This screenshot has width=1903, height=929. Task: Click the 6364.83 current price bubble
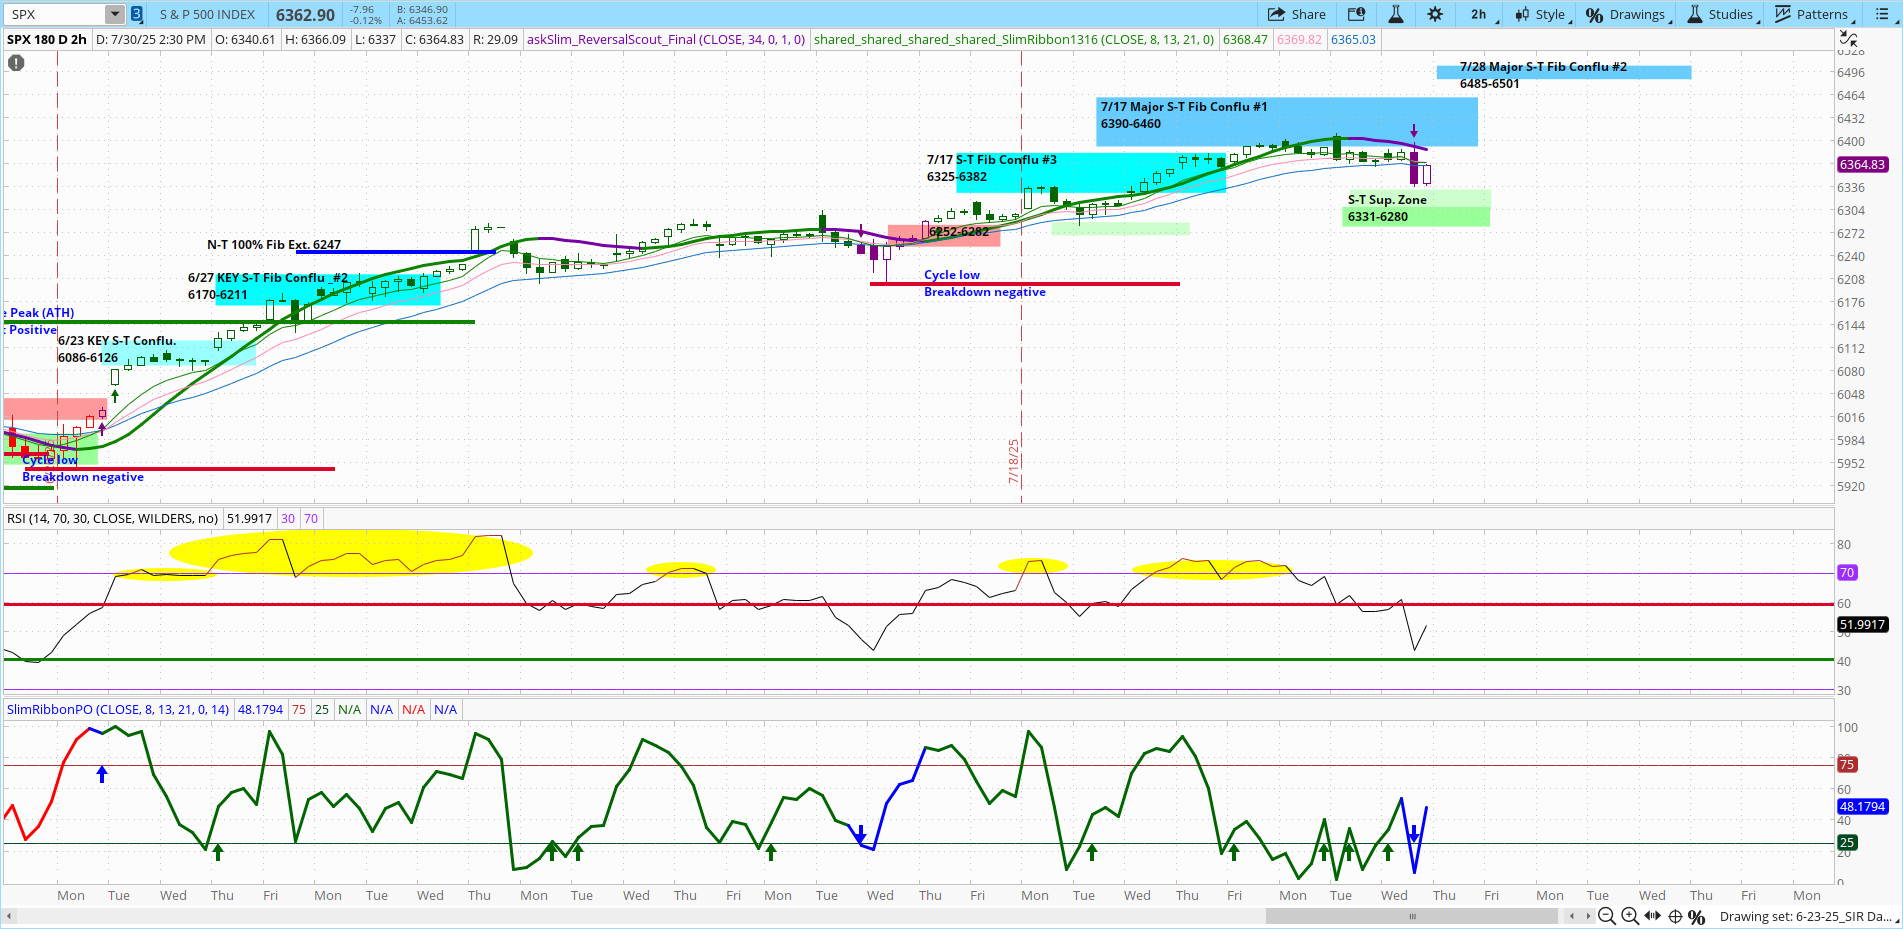pyautogui.click(x=1862, y=165)
